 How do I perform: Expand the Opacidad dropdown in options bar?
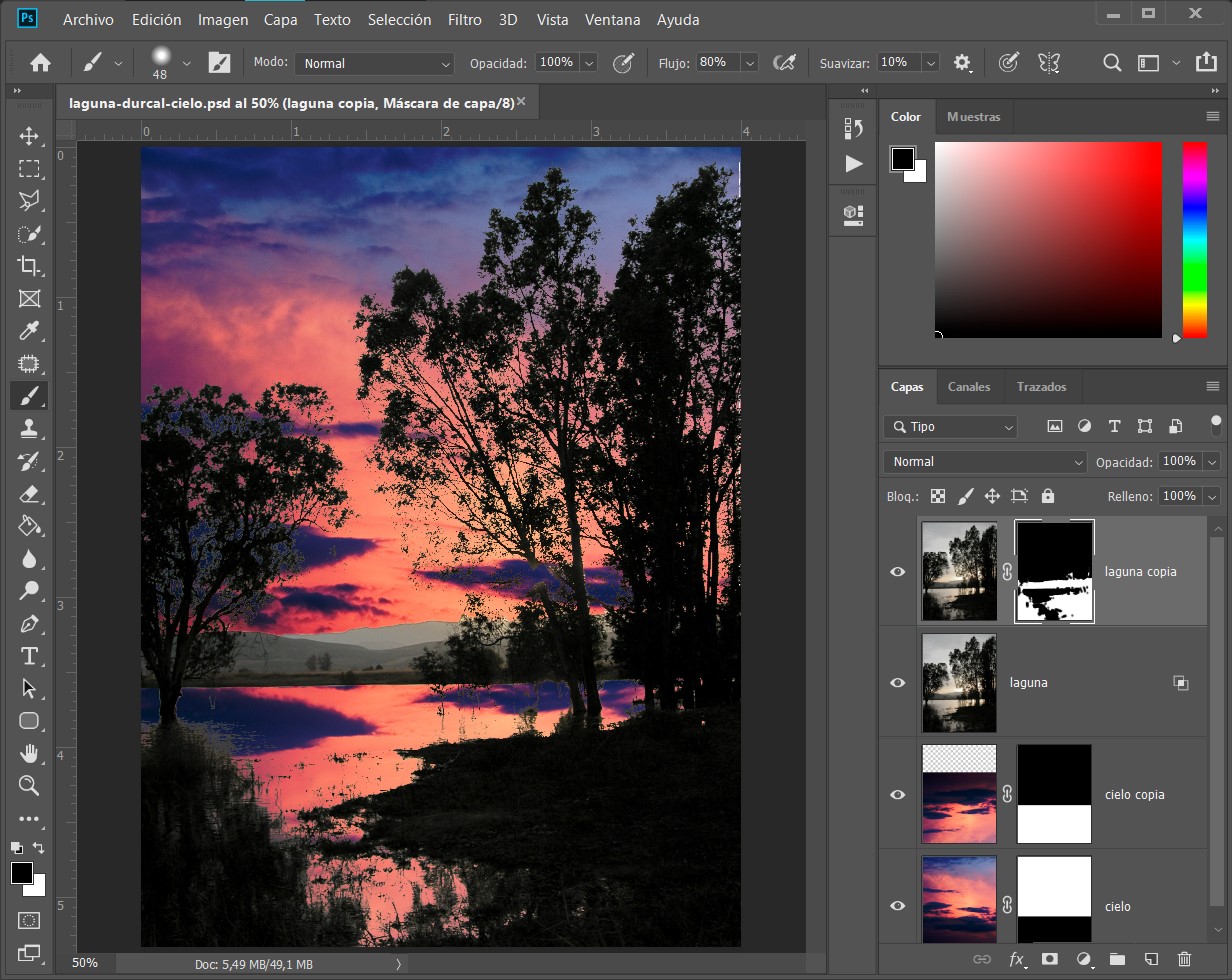point(589,63)
